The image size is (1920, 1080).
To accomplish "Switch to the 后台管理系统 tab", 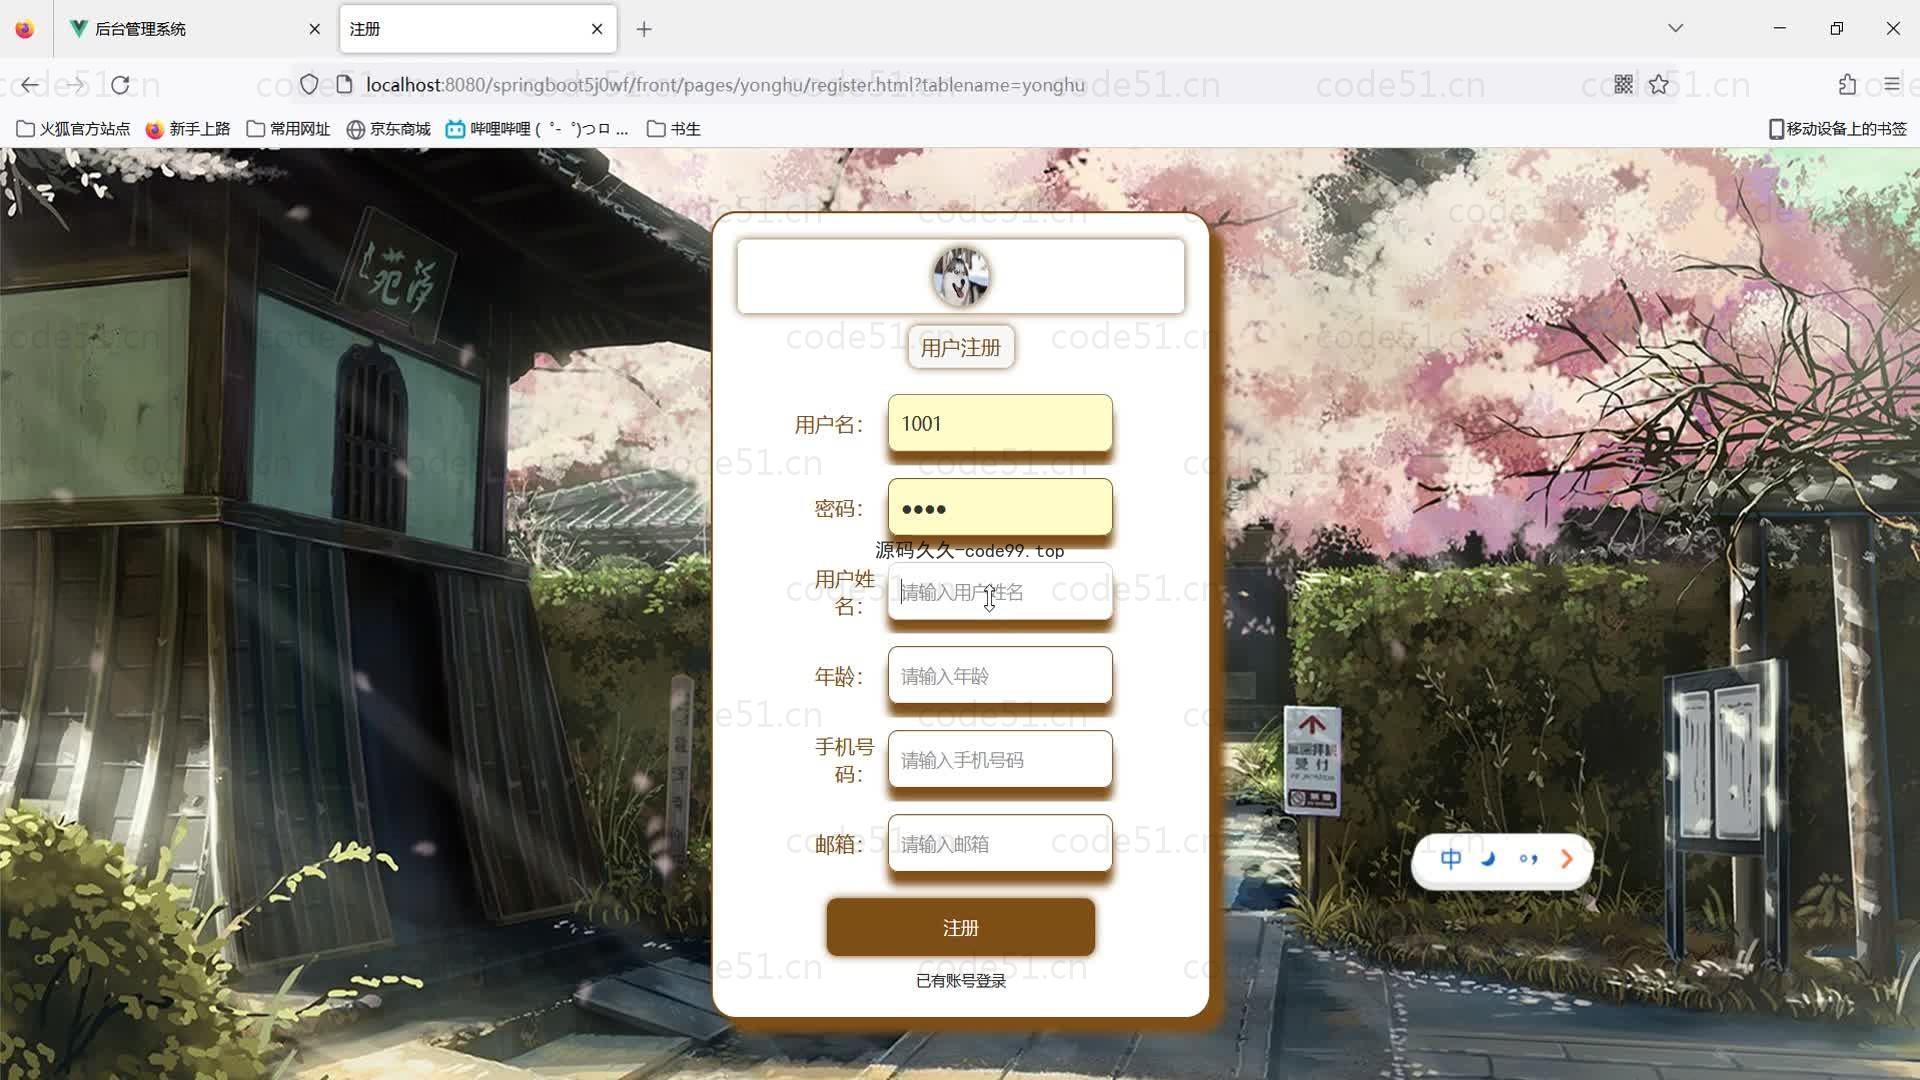I will [x=195, y=29].
